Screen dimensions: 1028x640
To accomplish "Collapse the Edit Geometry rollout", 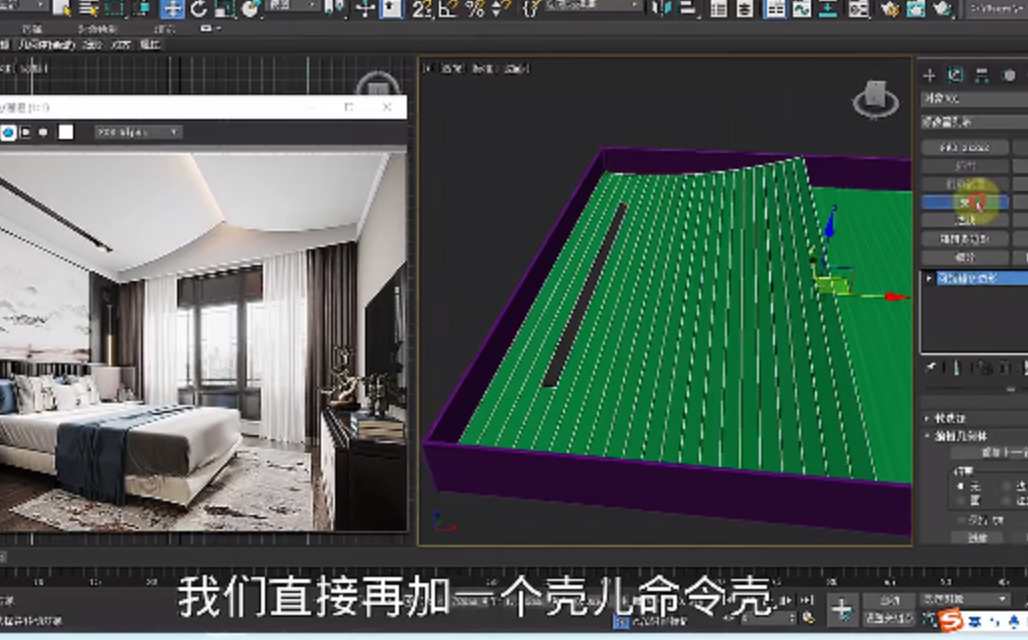I will pyautogui.click(x=929, y=436).
